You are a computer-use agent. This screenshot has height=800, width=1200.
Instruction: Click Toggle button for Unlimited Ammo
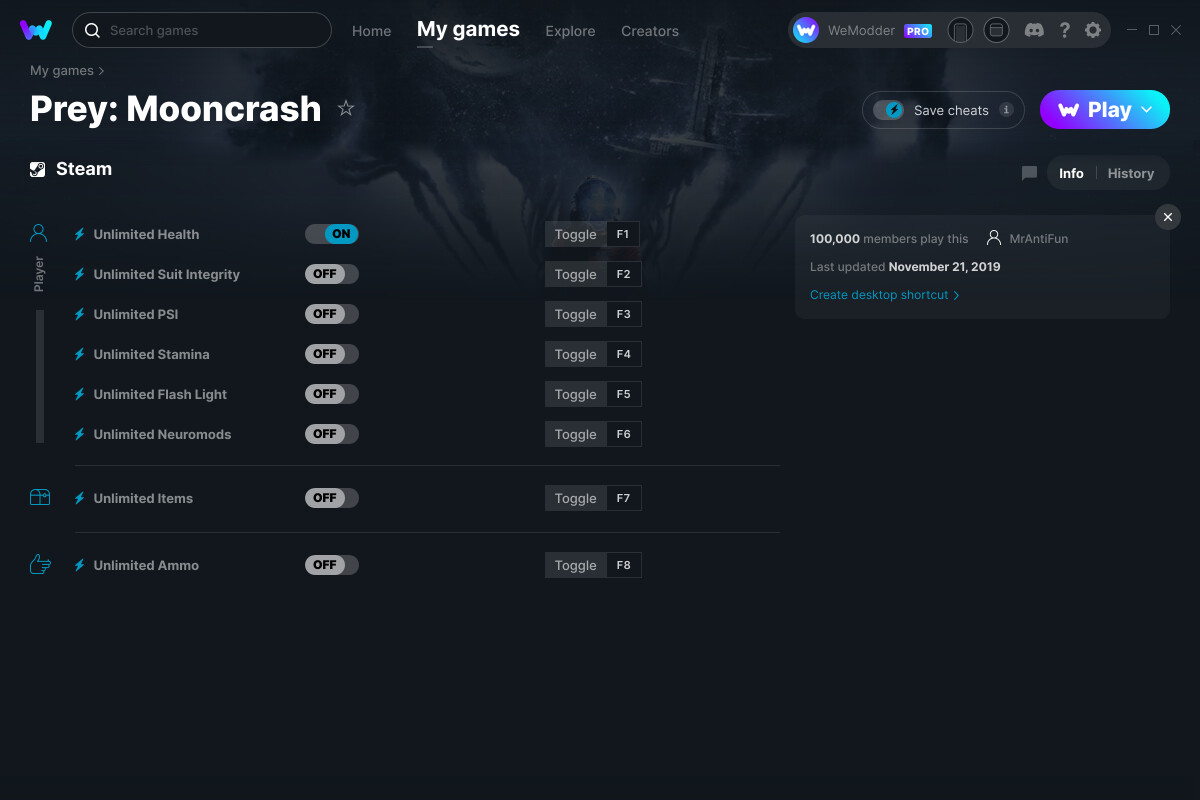coord(575,565)
